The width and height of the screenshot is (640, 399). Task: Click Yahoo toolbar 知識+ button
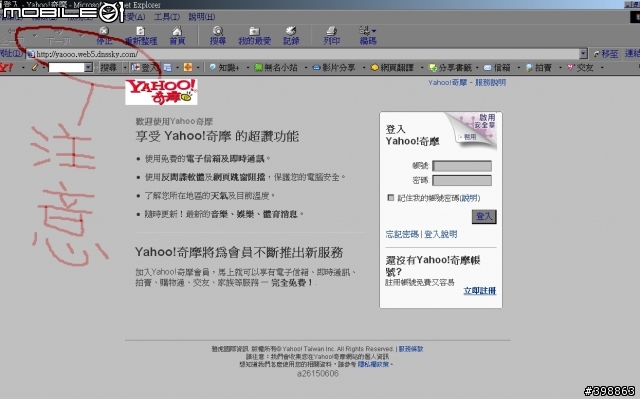(224, 67)
